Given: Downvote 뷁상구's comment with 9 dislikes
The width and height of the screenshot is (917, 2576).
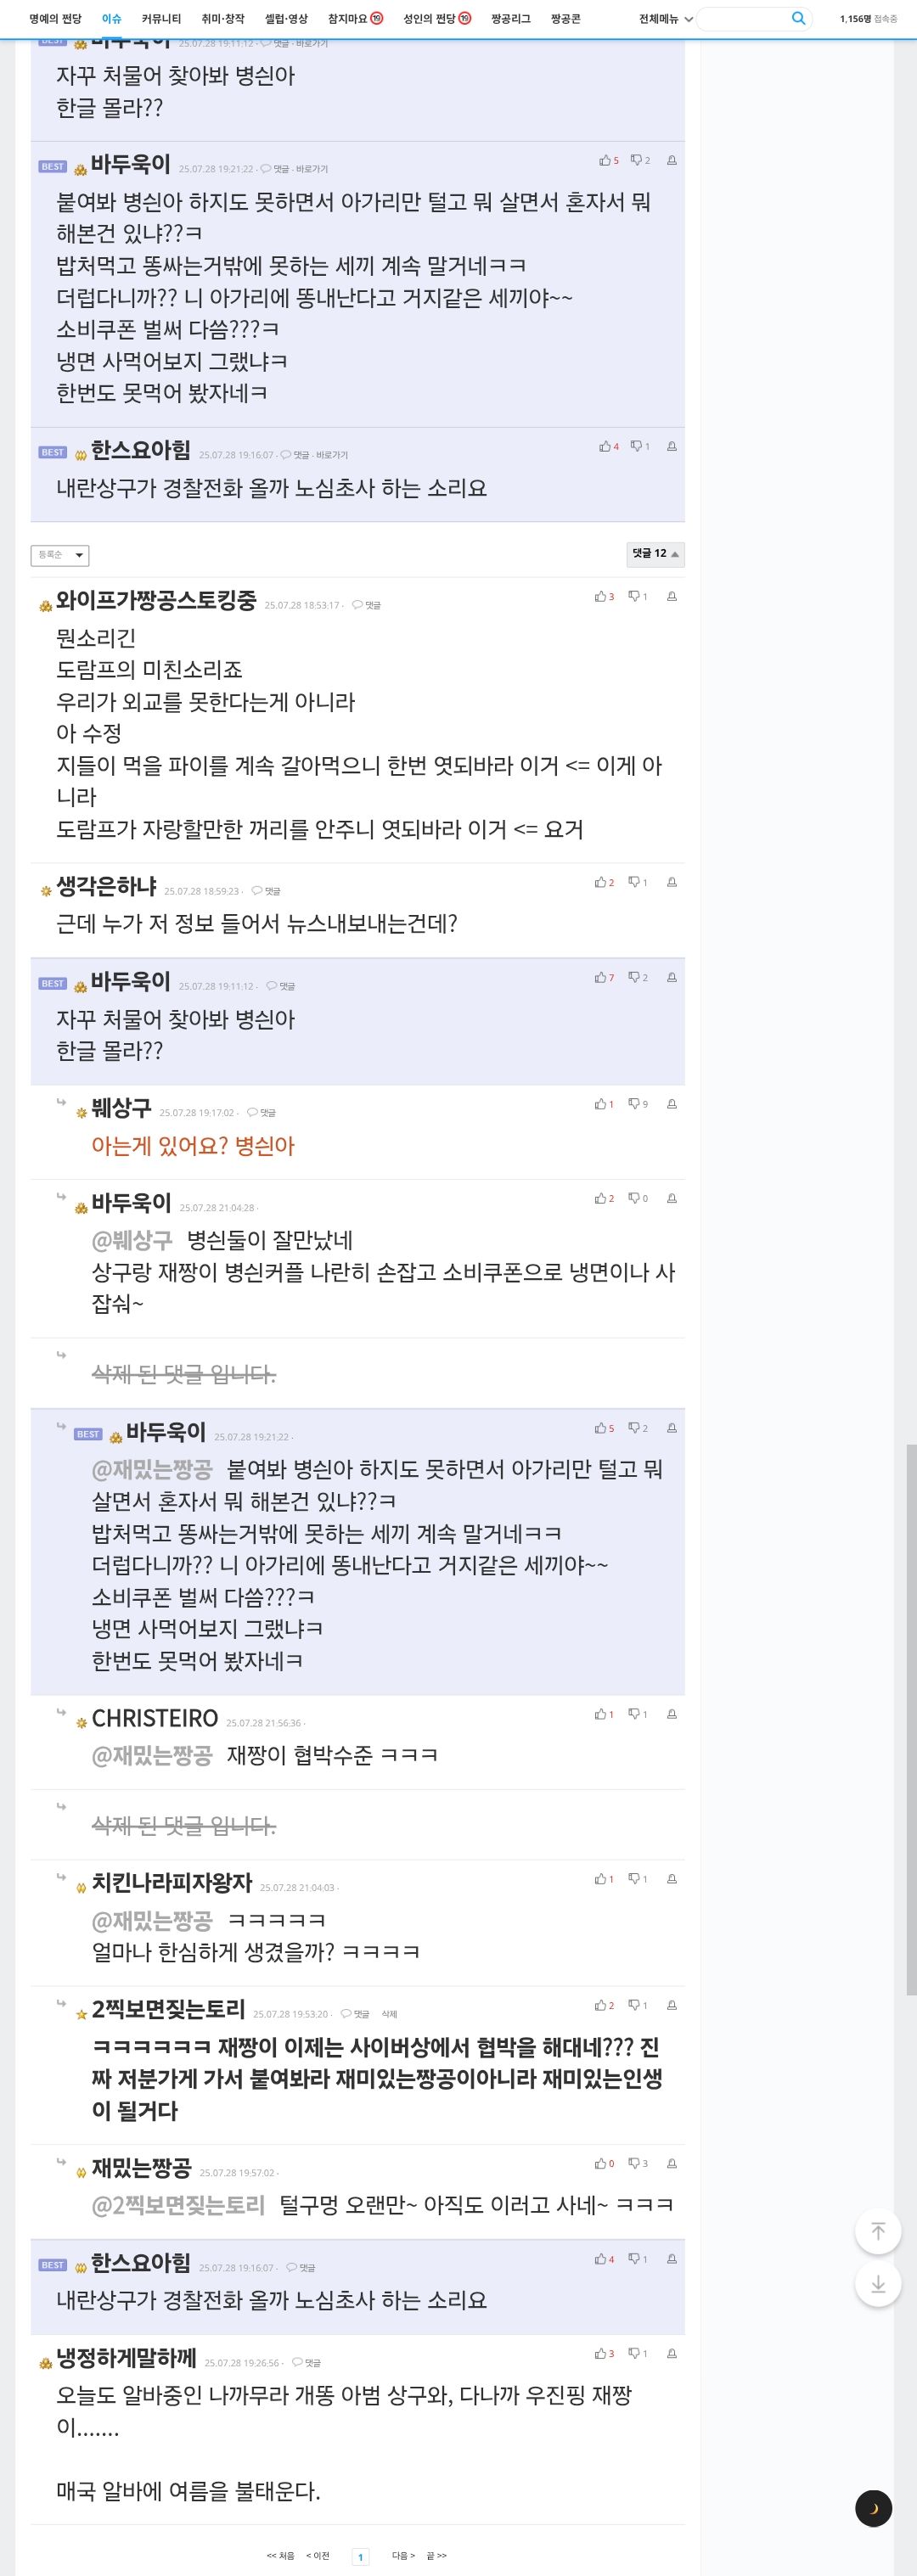Looking at the screenshot, I should tap(638, 1104).
